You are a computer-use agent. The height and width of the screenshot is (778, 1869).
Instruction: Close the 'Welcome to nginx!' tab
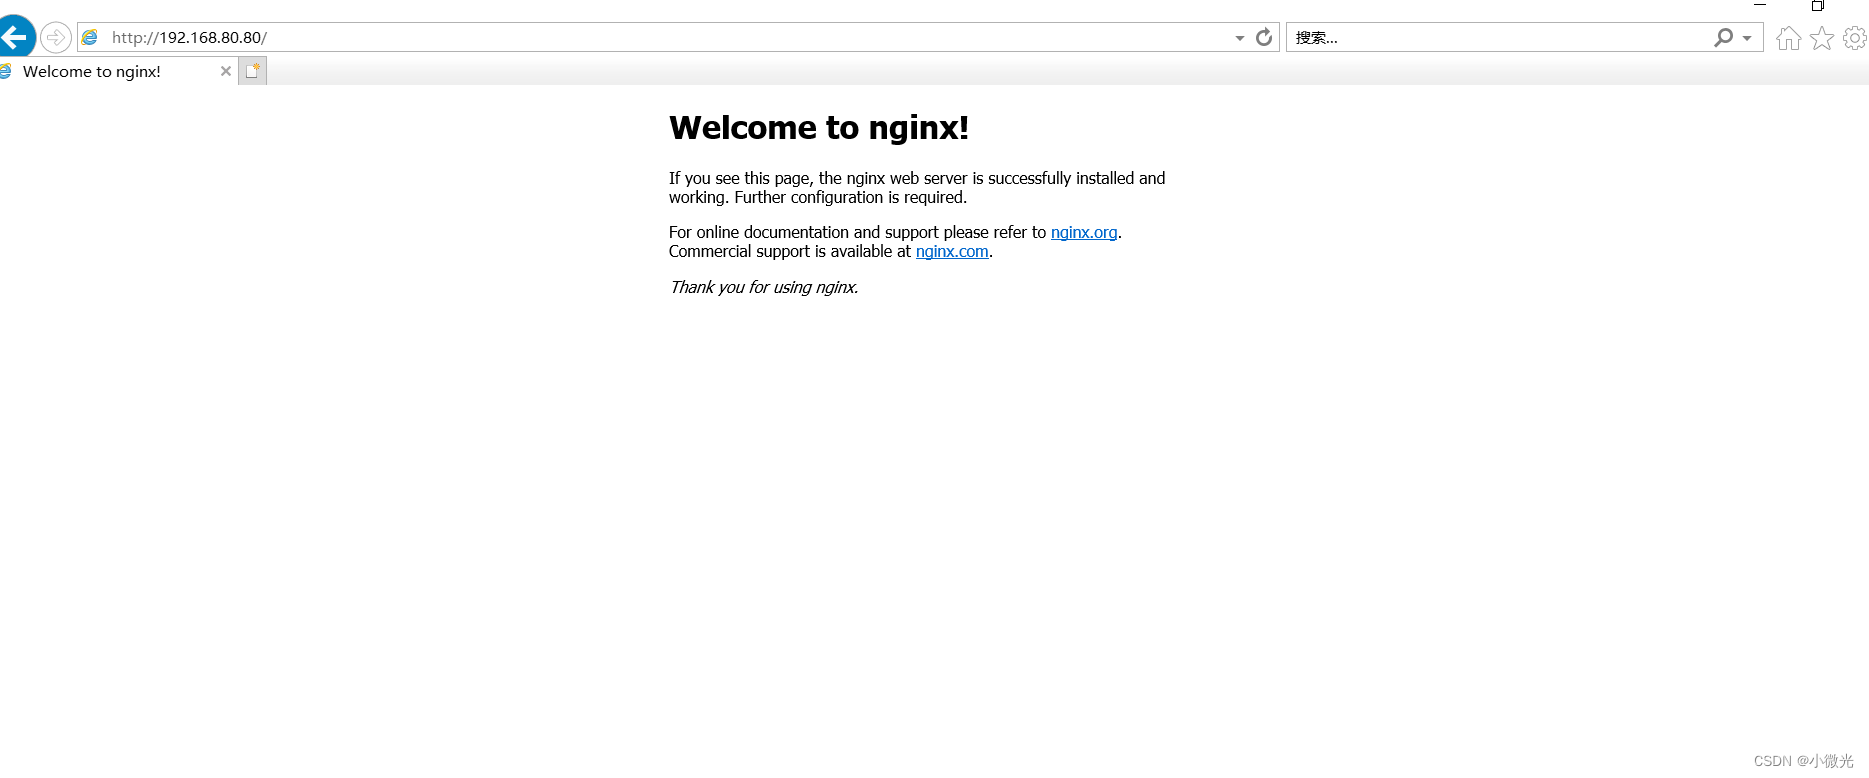(226, 71)
